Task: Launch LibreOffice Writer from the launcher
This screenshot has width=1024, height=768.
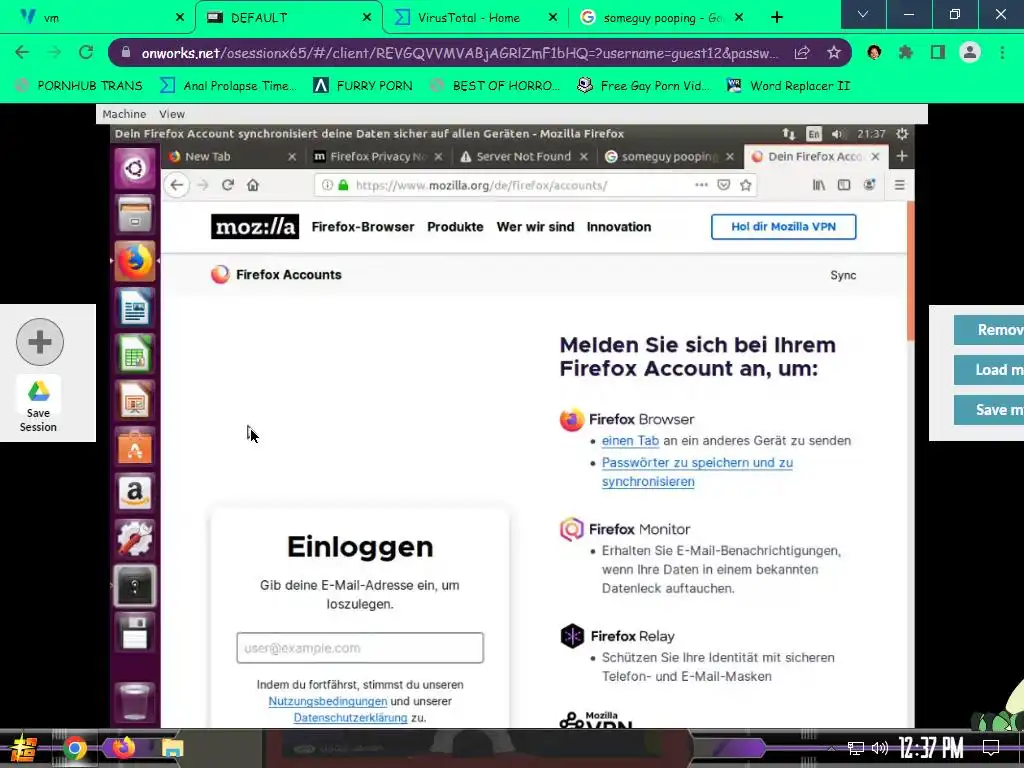Action: pos(135,308)
